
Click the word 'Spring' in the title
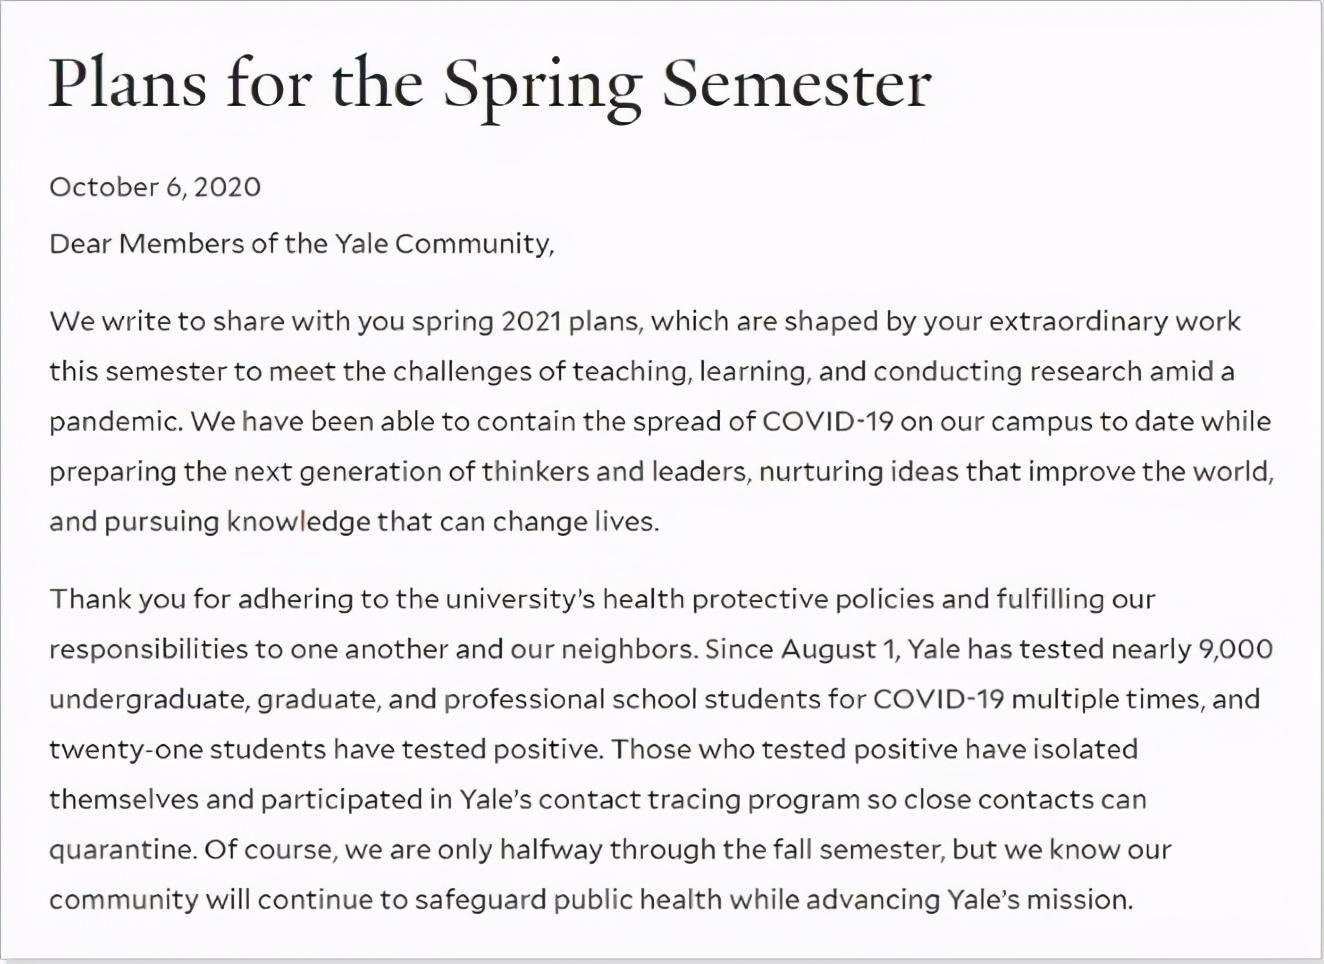click(x=541, y=85)
